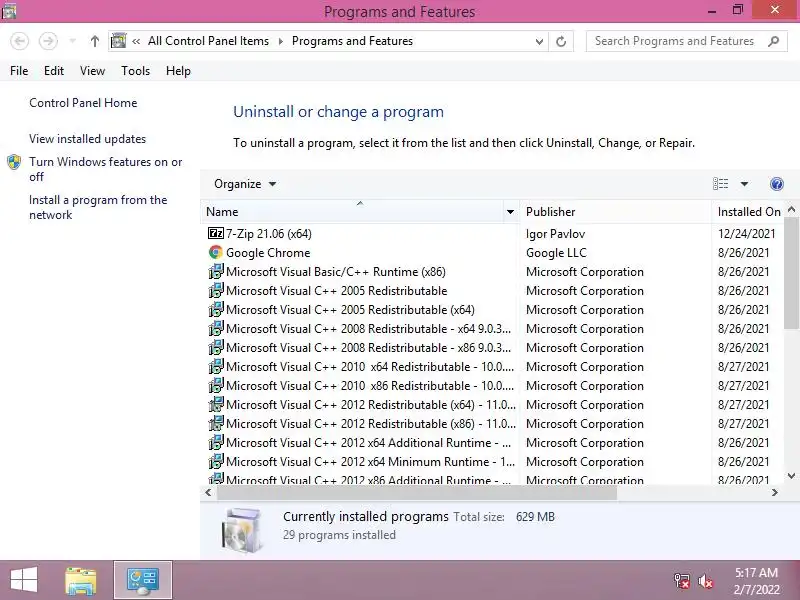This screenshot has width=800, height=600.
Task: Click icon of Visual C++ 2005 Redistributable (x64)
Action: coord(216,309)
